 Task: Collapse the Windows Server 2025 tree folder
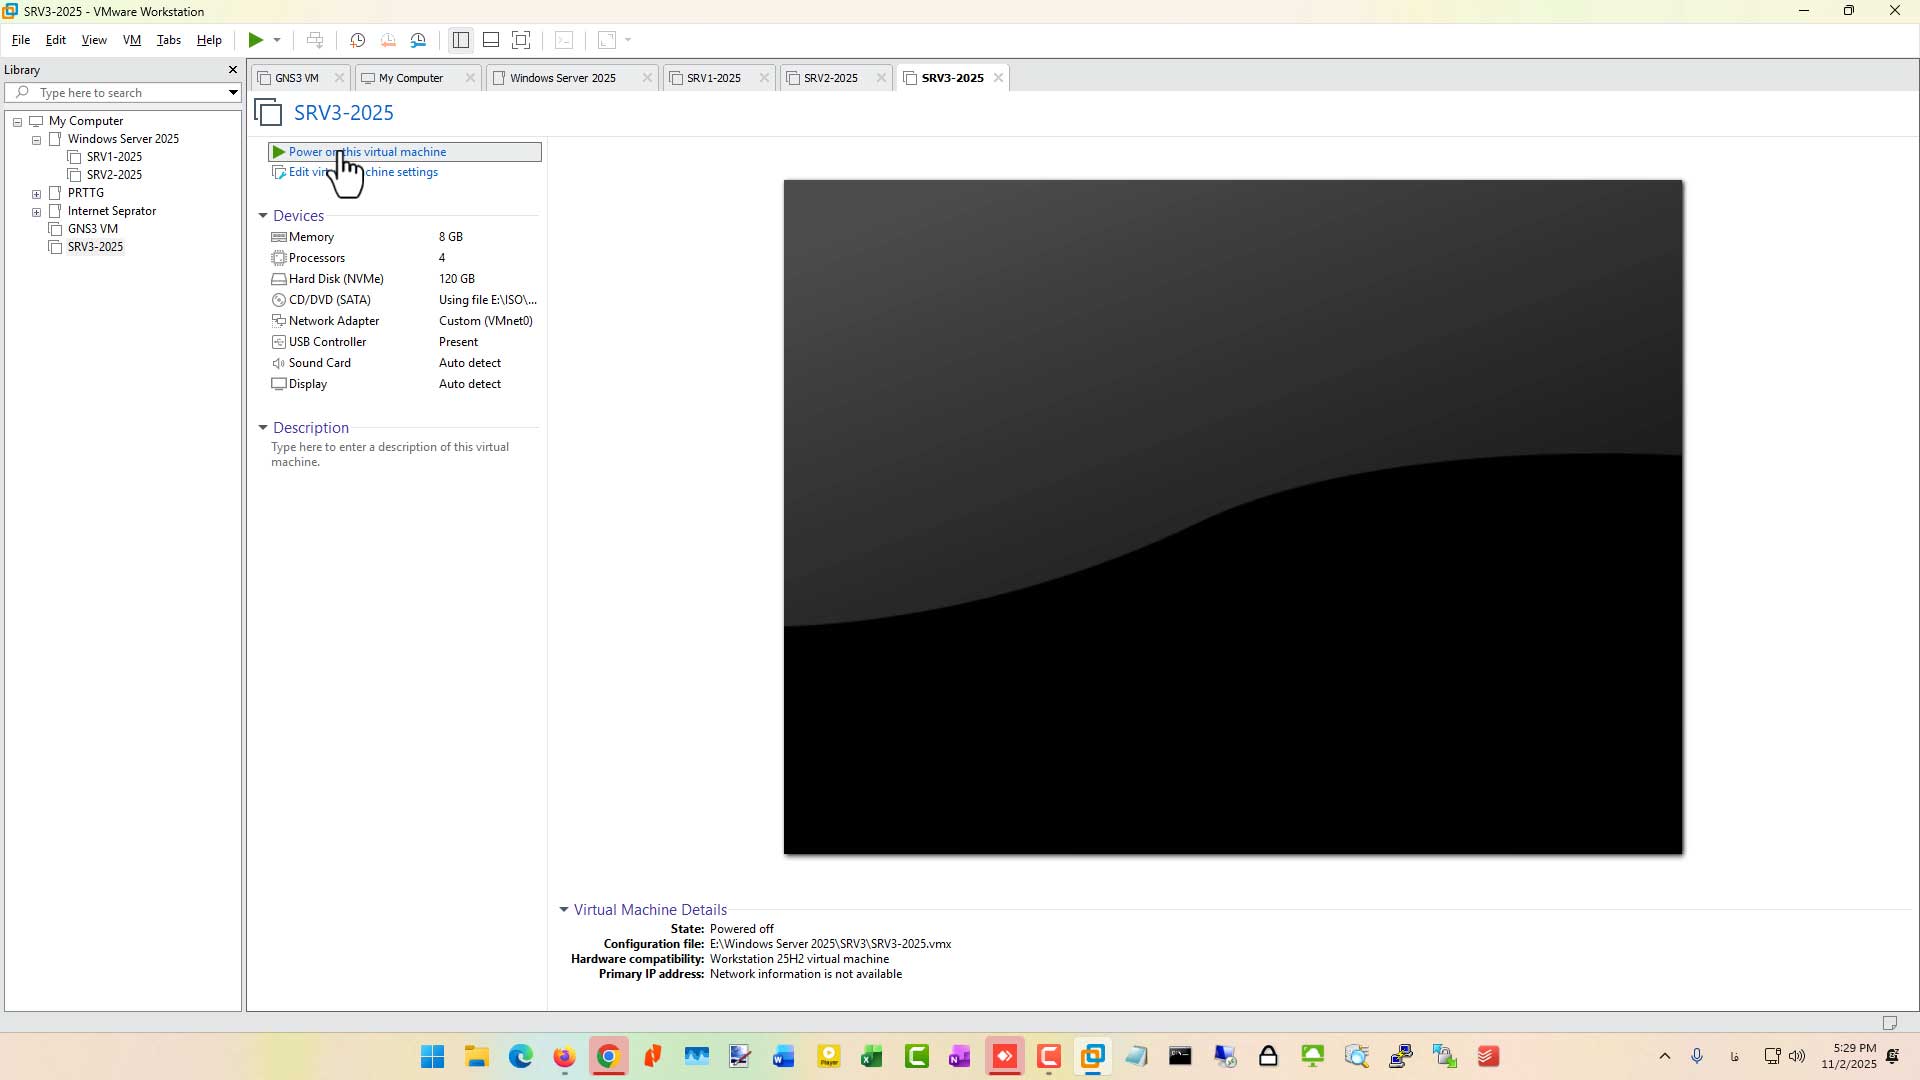(x=36, y=140)
